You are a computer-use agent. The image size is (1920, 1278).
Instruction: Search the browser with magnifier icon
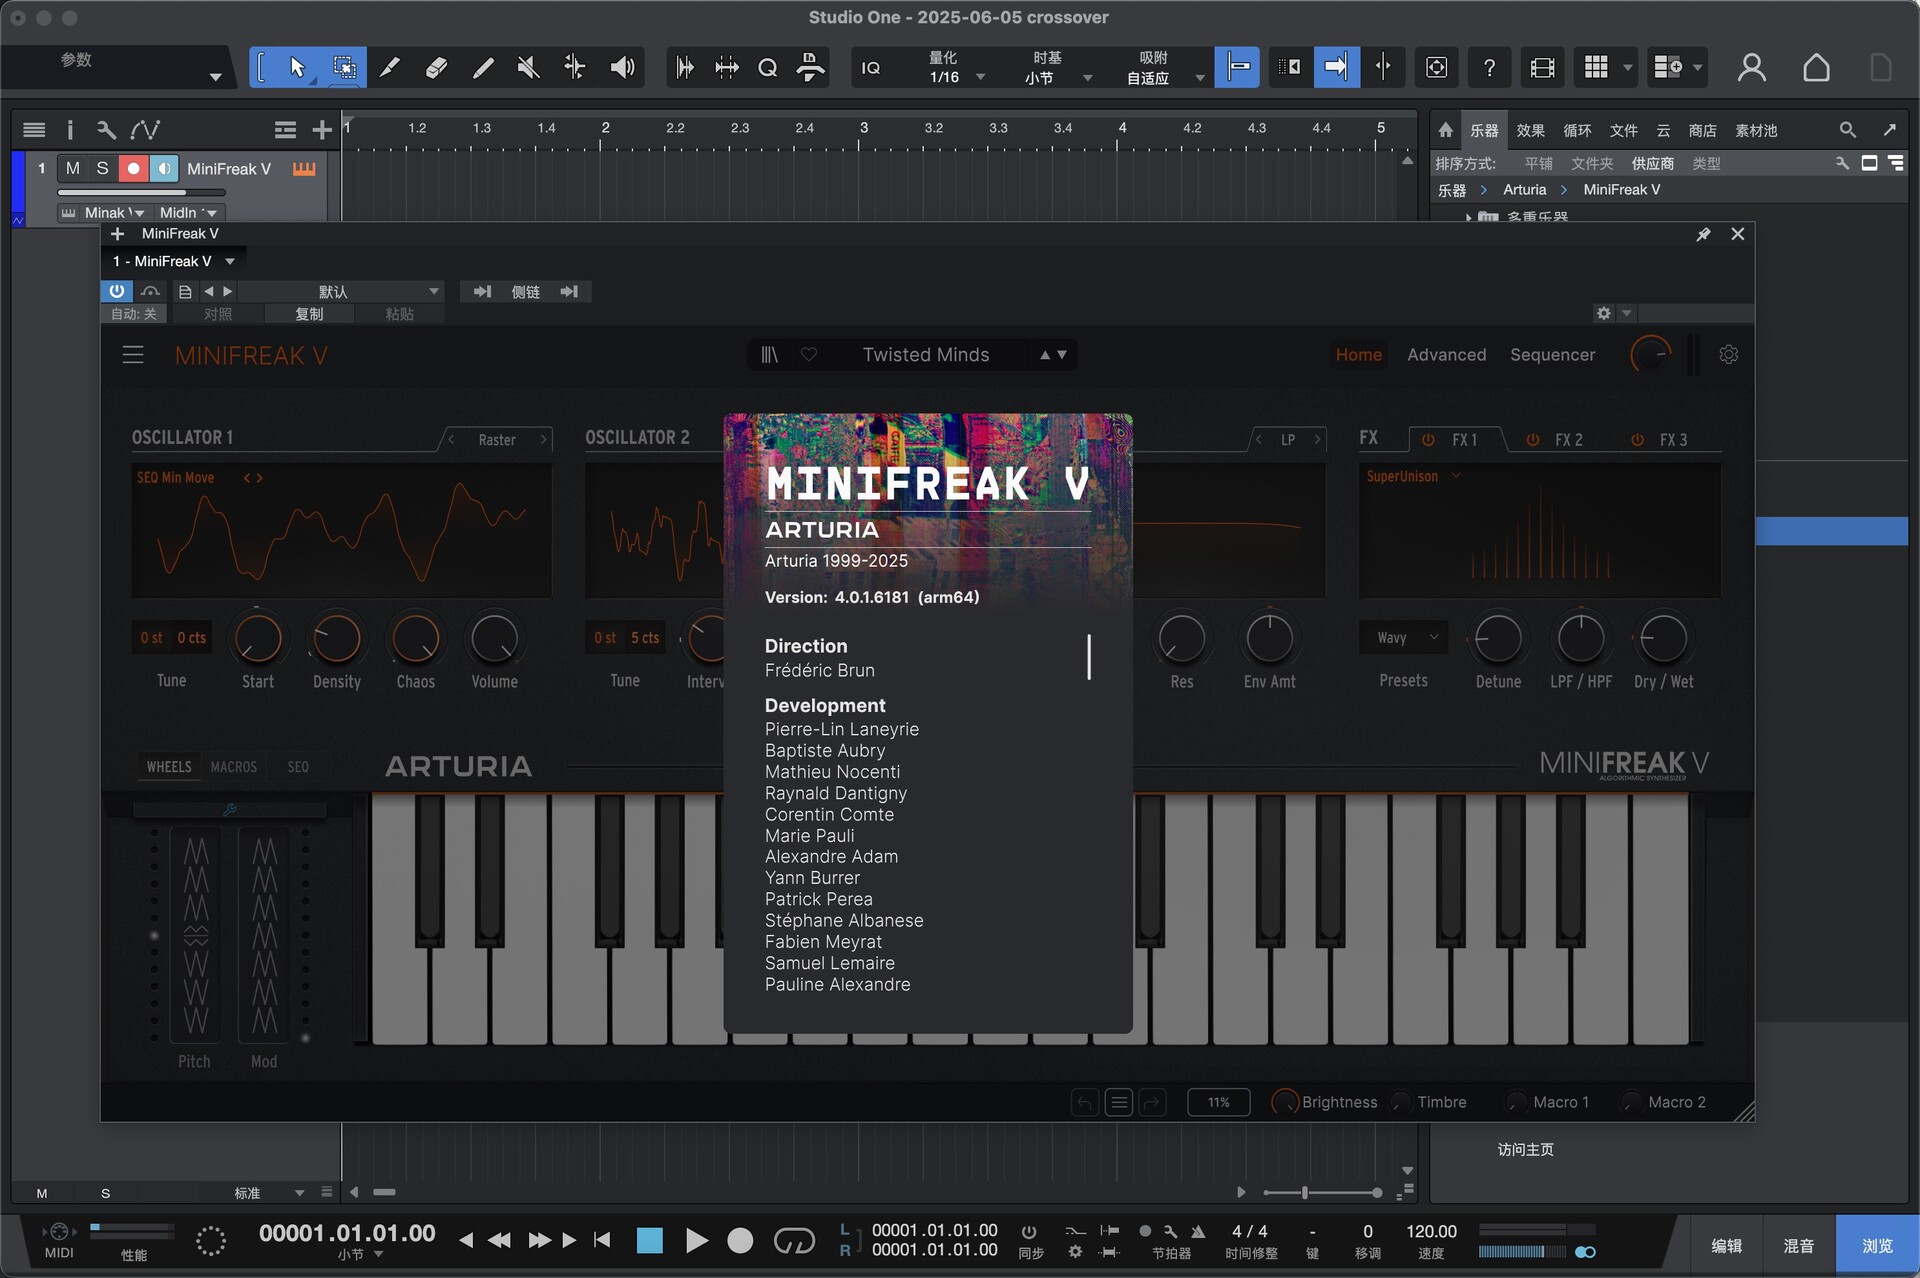point(1847,130)
